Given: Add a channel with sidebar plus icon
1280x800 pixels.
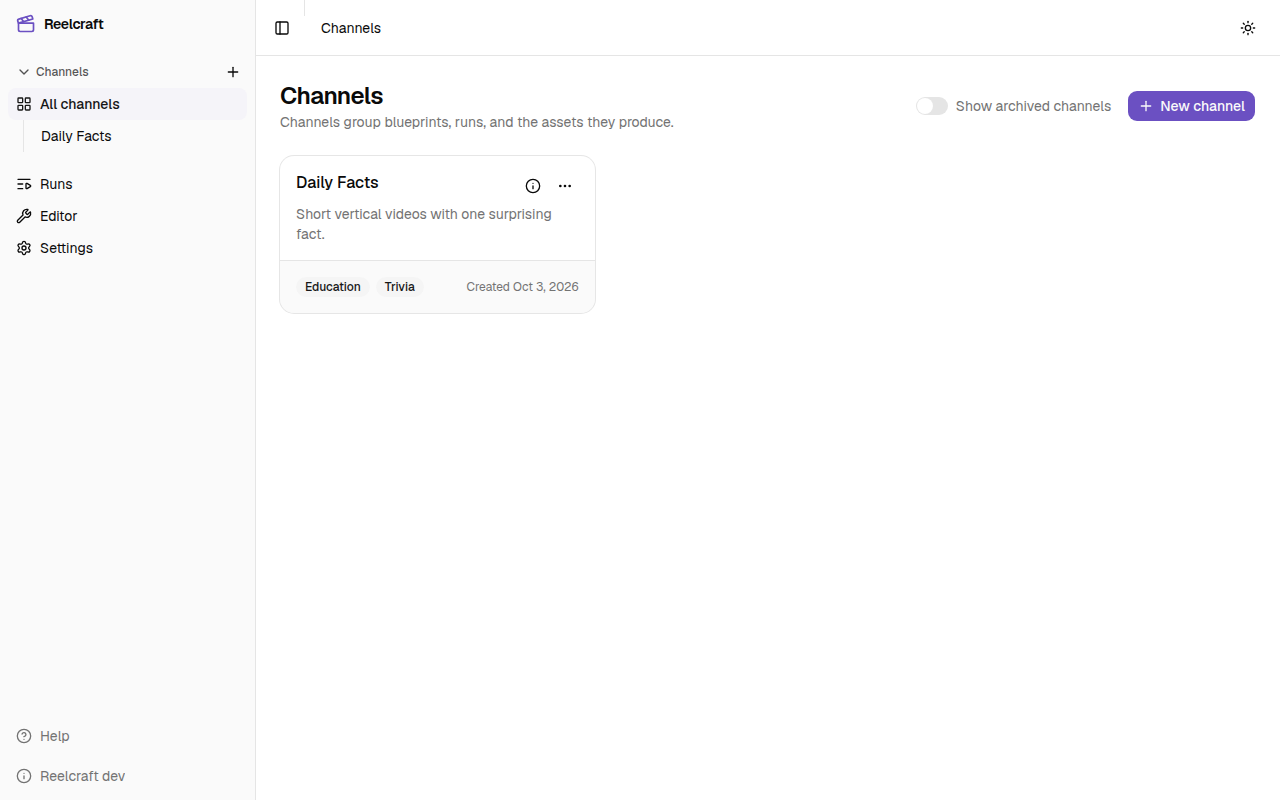Looking at the screenshot, I should click(x=233, y=72).
